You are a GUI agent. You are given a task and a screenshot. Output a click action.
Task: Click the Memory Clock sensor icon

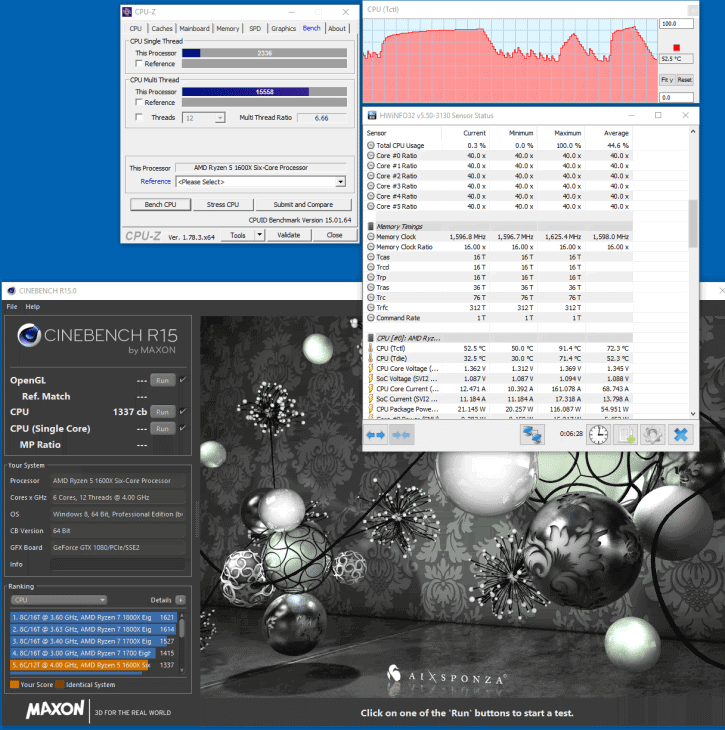(x=371, y=237)
